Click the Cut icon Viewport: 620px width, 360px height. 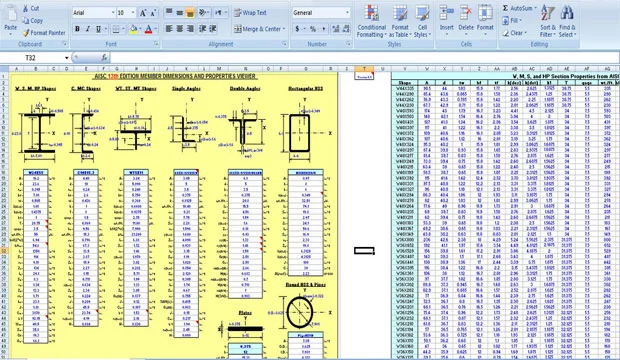pyautogui.click(x=26, y=8)
